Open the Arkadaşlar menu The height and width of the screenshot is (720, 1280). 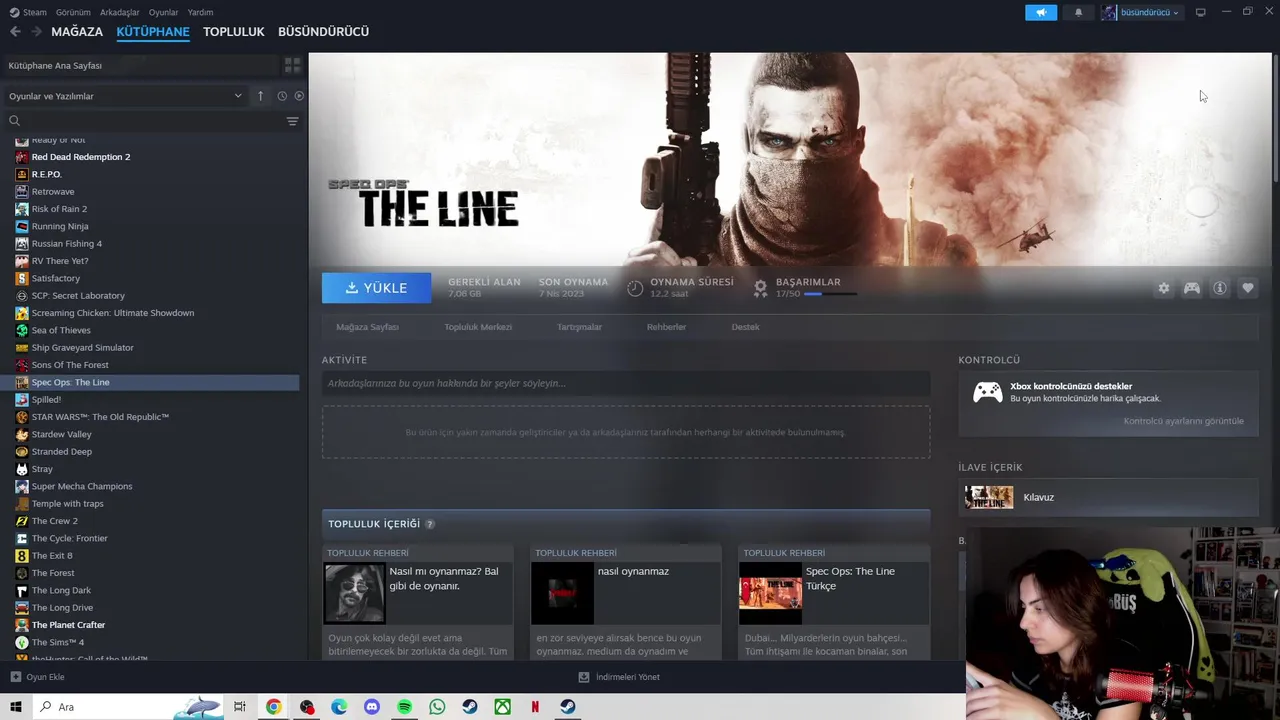pos(120,12)
